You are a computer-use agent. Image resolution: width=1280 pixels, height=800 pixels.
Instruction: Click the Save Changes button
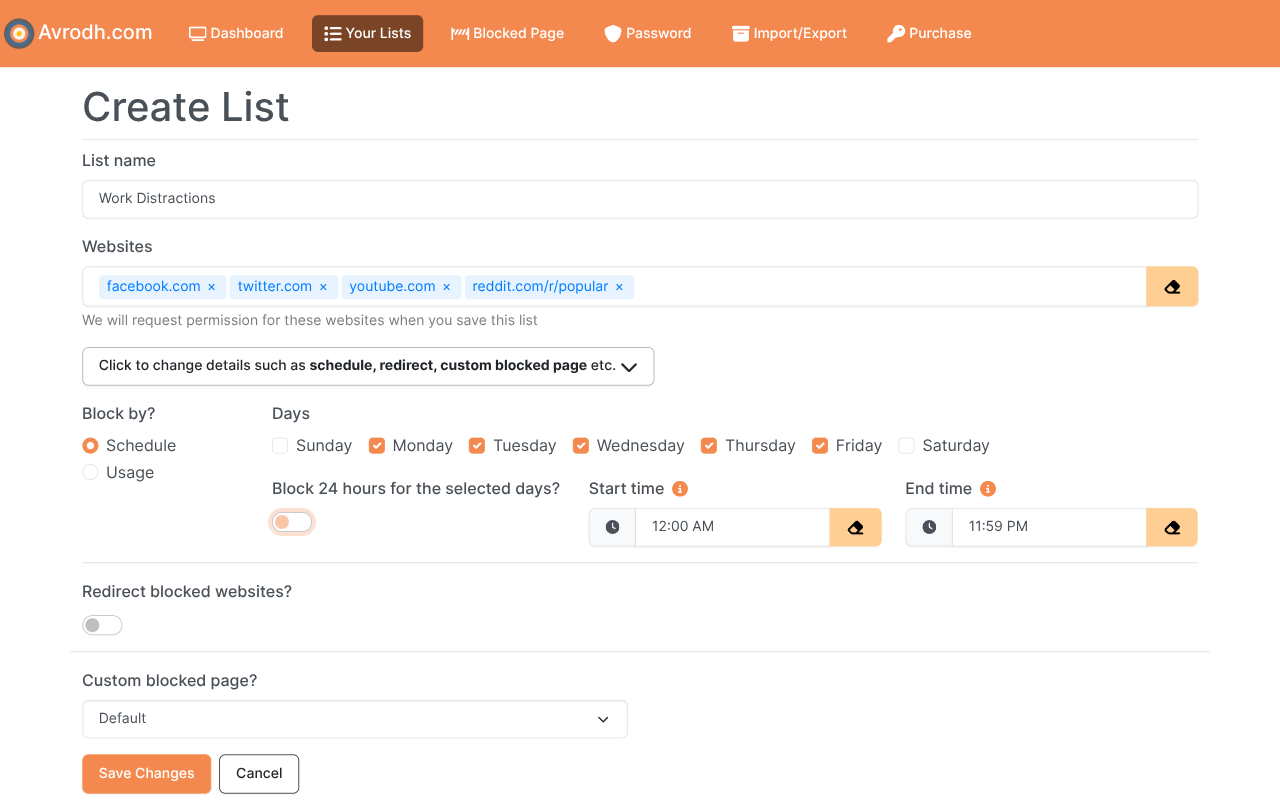[146, 773]
